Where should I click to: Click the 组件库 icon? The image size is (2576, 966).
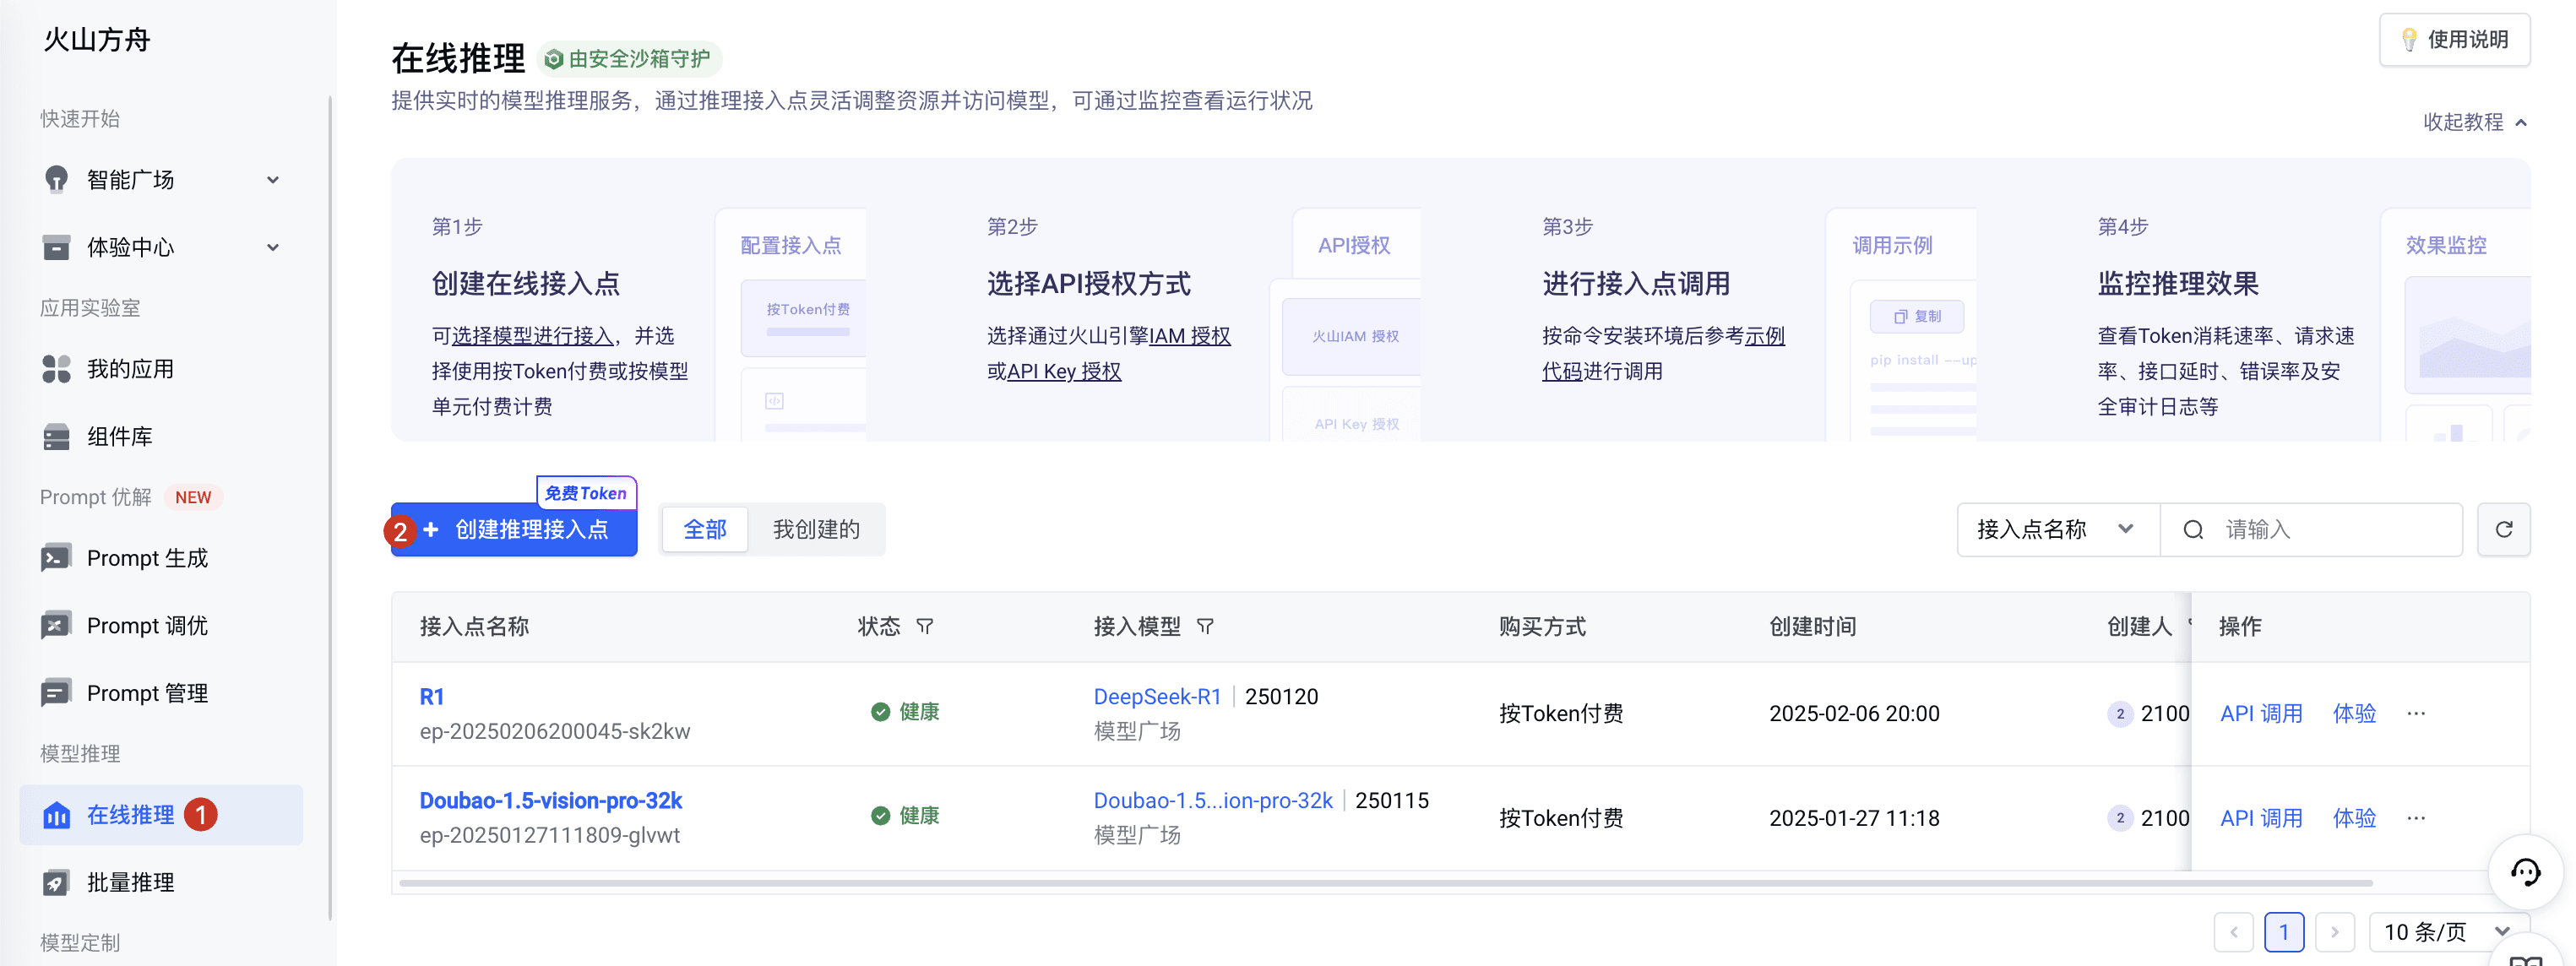click(x=56, y=436)
